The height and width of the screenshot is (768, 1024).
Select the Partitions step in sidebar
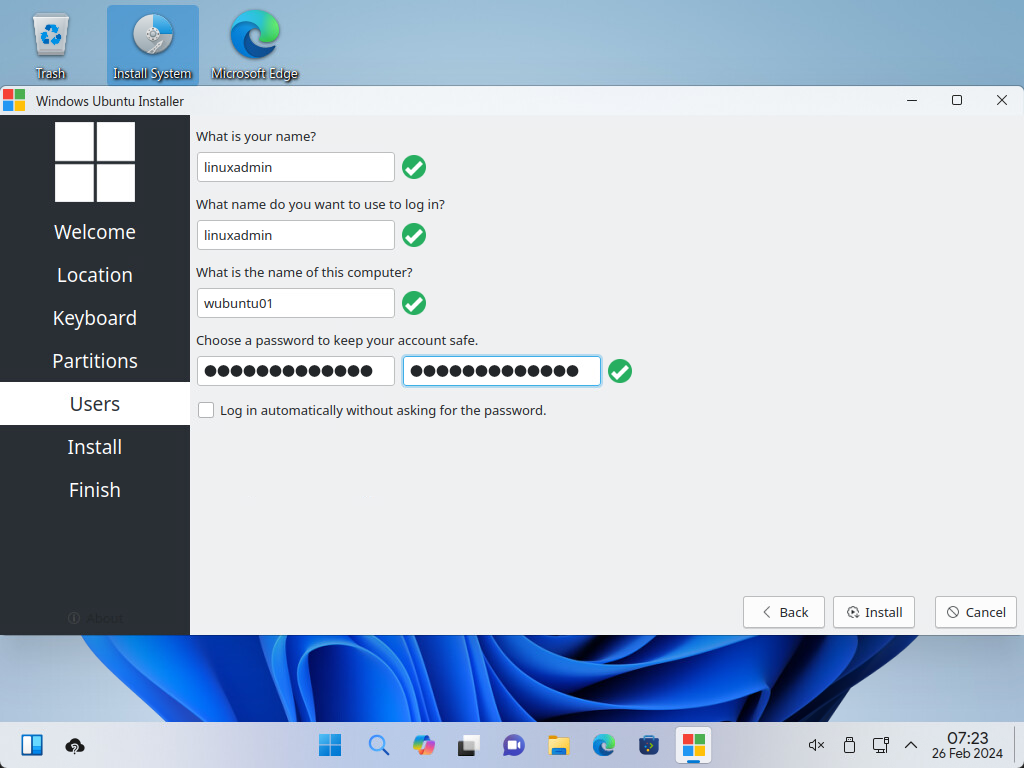point(95,361)
